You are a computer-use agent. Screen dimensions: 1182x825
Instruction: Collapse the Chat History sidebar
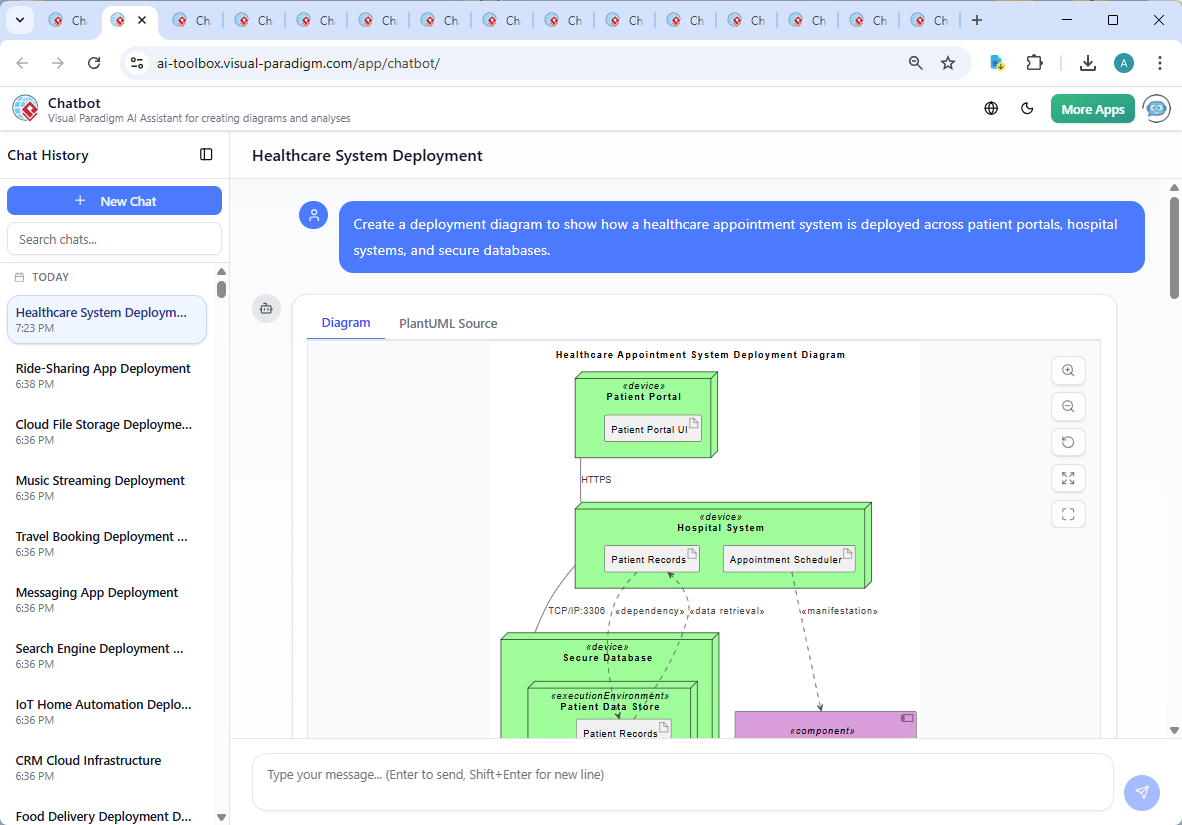(206, 155)
